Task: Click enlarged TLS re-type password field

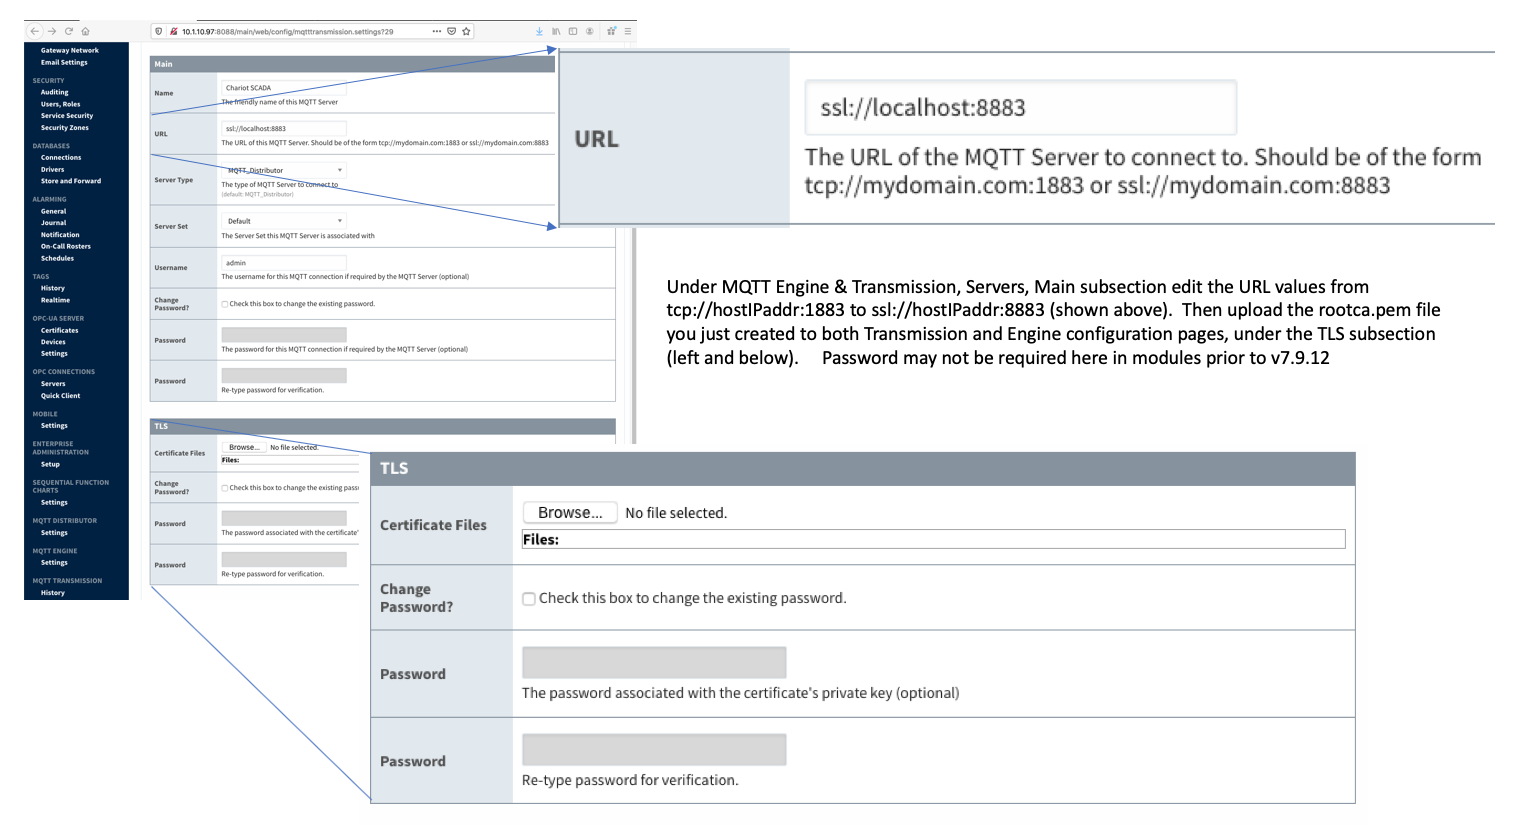Action: tap(654, 749)
